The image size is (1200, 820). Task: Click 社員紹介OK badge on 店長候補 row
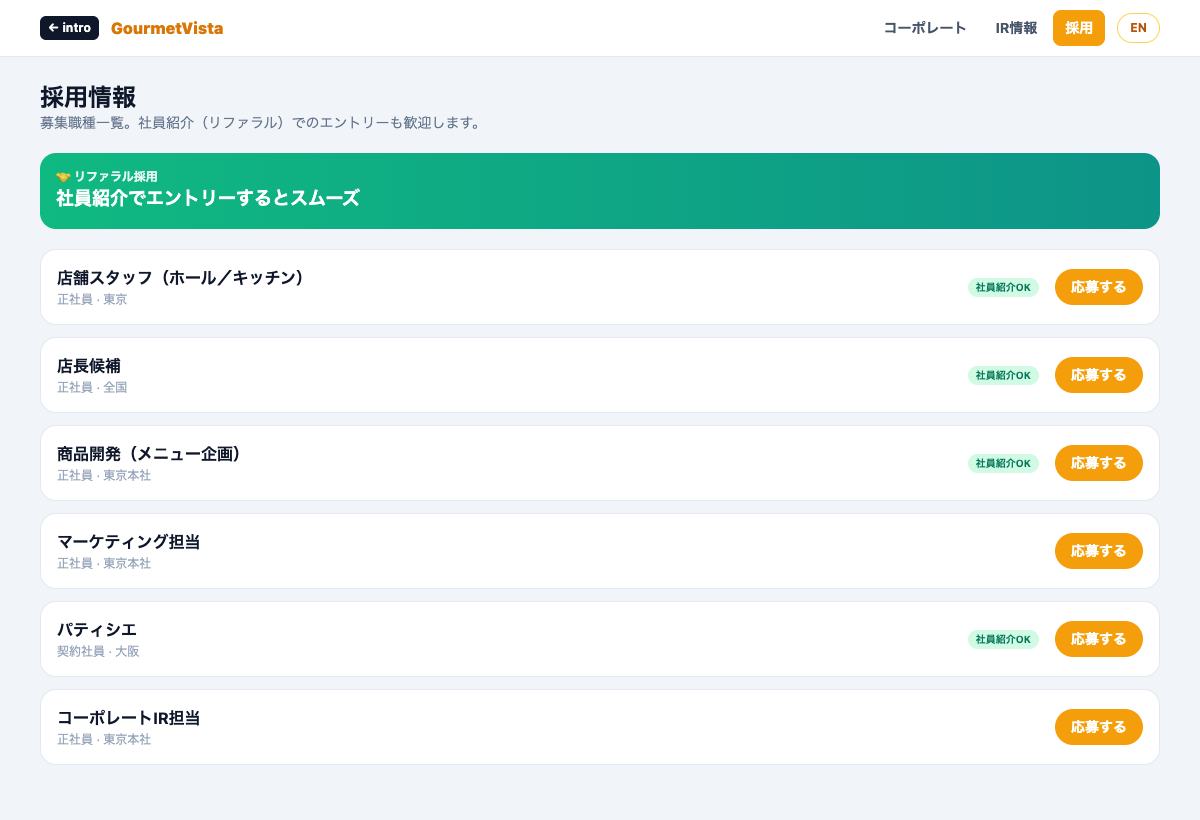pyautogui.click(x=1003, y=375)
